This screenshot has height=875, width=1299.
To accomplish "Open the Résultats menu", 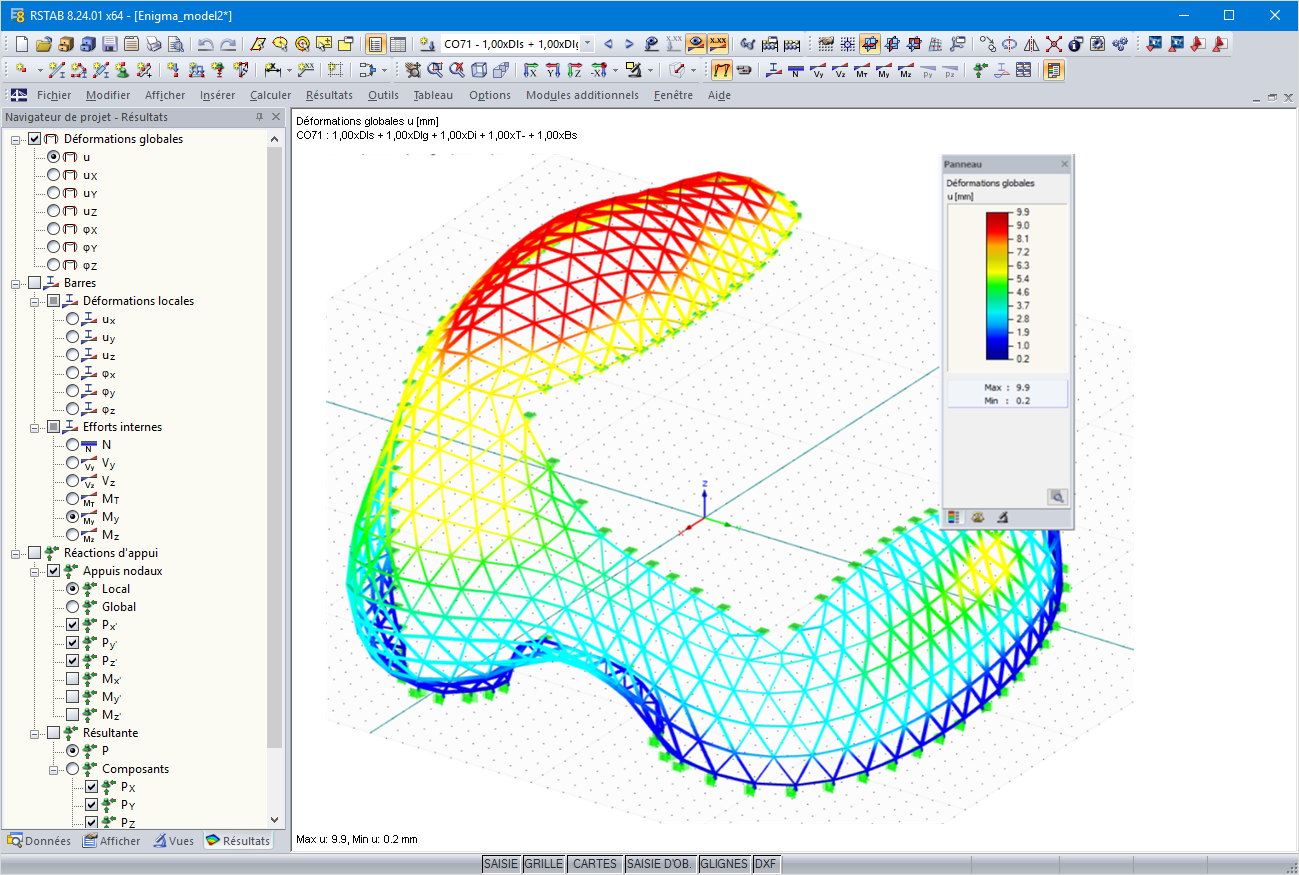I will (x=329, y=96).
